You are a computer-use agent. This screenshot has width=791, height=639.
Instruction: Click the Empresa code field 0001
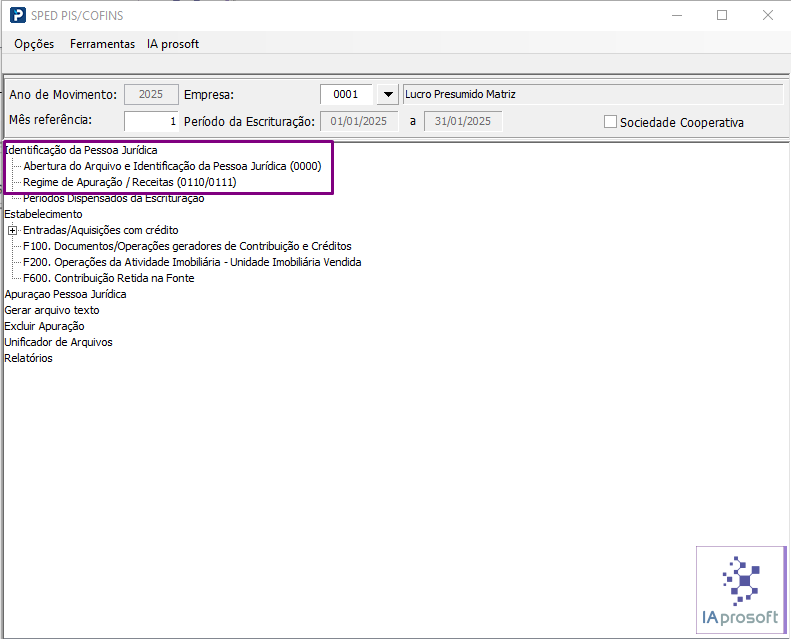[x=346, y=94]
